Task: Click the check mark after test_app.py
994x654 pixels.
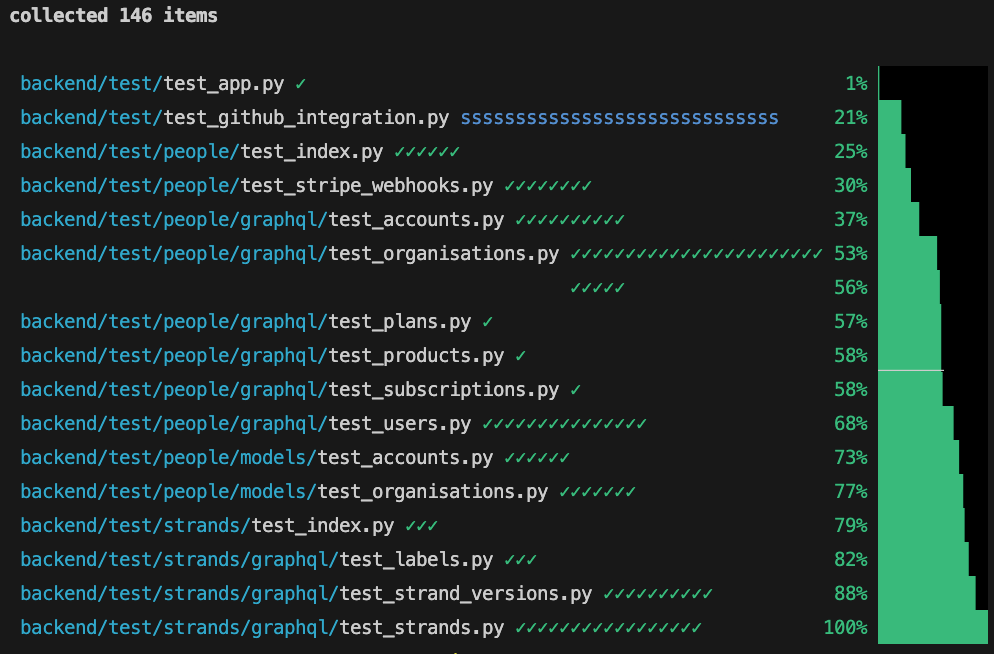Action: 301,84
